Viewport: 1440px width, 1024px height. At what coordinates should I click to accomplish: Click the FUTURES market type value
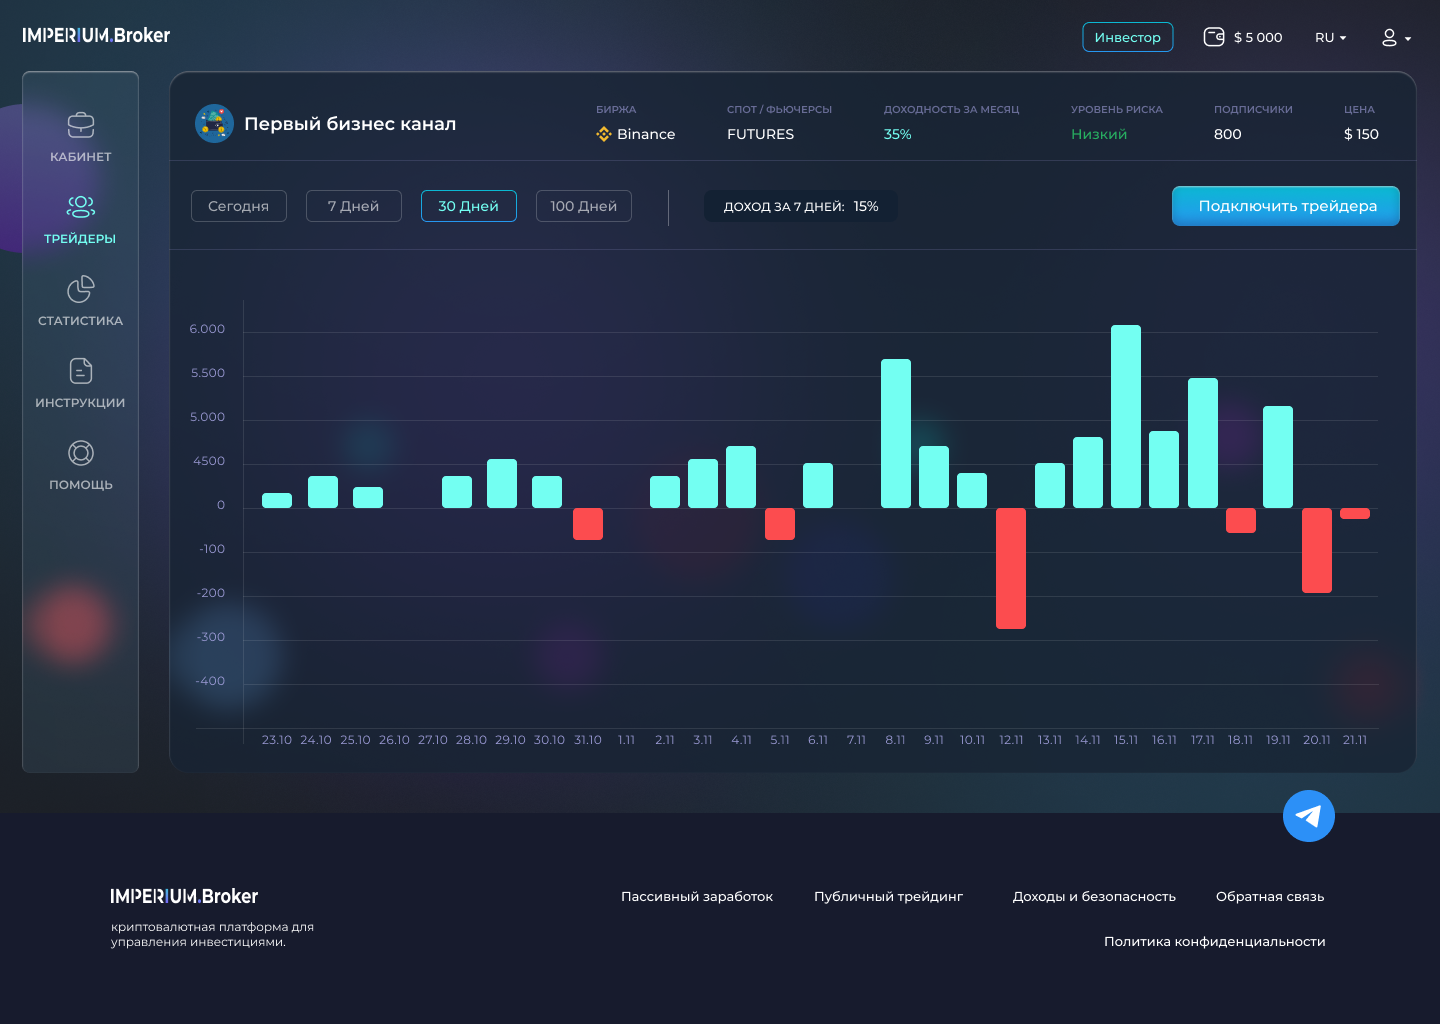[x=760, y=134]
